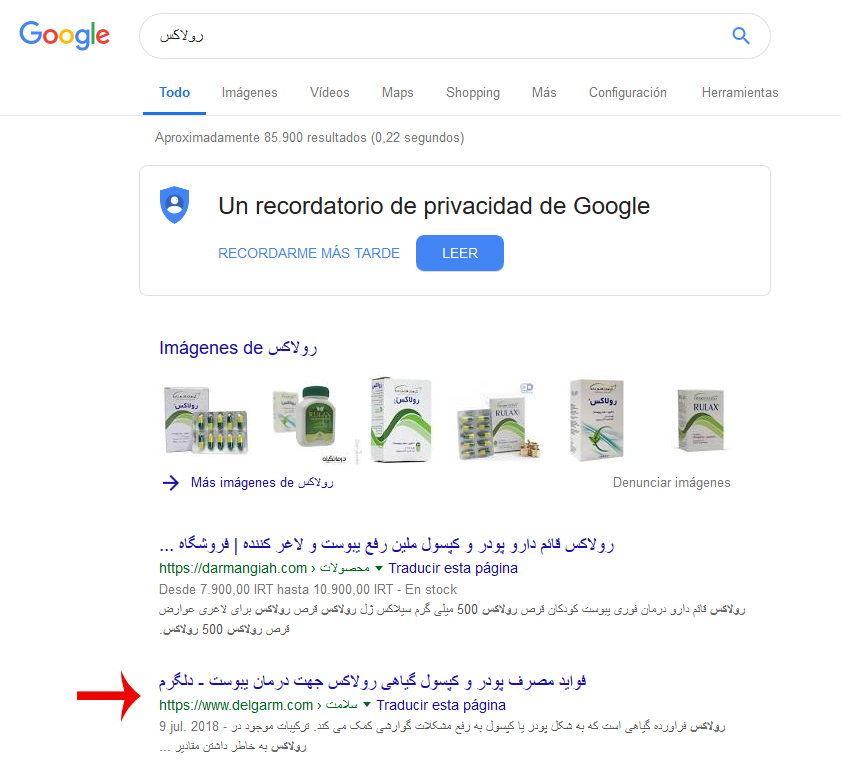Open the Shopping tab
This screenshot has height=766, width=841.
tap(473, 93)
